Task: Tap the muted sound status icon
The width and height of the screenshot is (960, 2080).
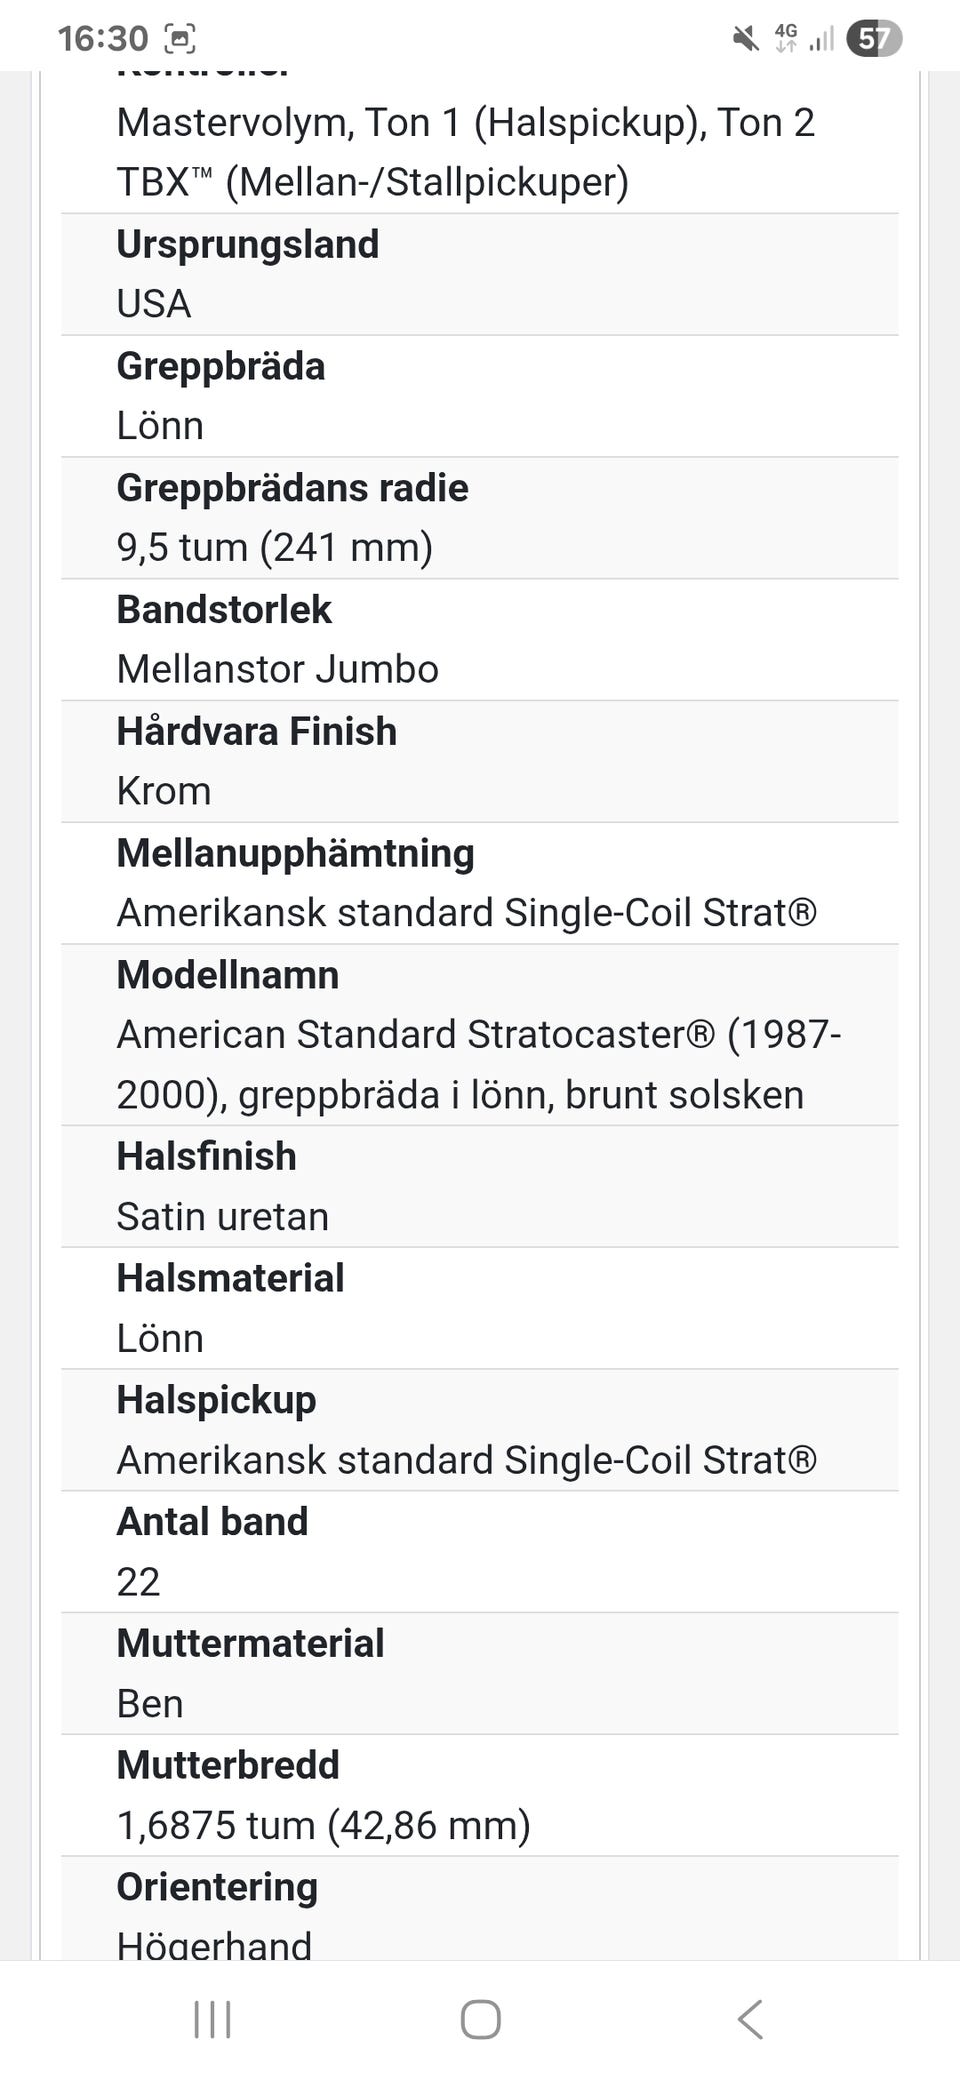Action: pyautogui.click(x=745, y=39)
